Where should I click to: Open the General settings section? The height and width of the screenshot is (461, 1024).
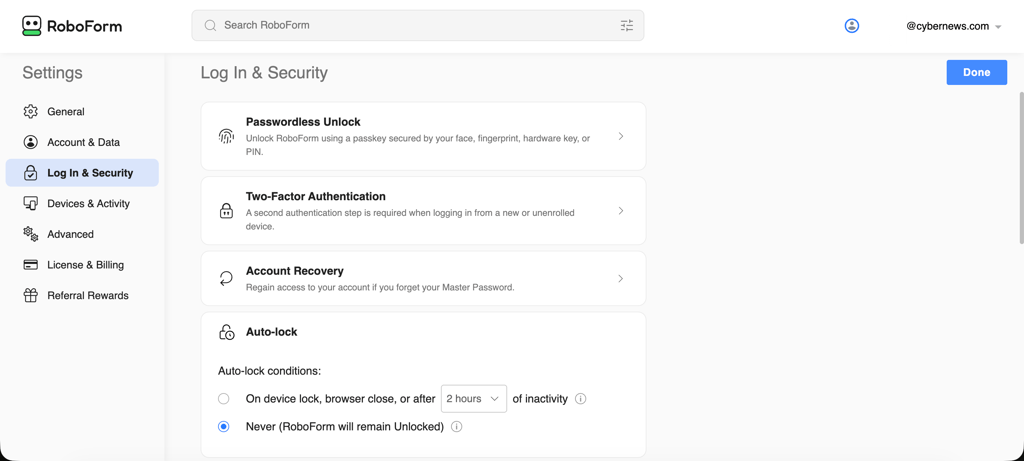coord(82,112)
